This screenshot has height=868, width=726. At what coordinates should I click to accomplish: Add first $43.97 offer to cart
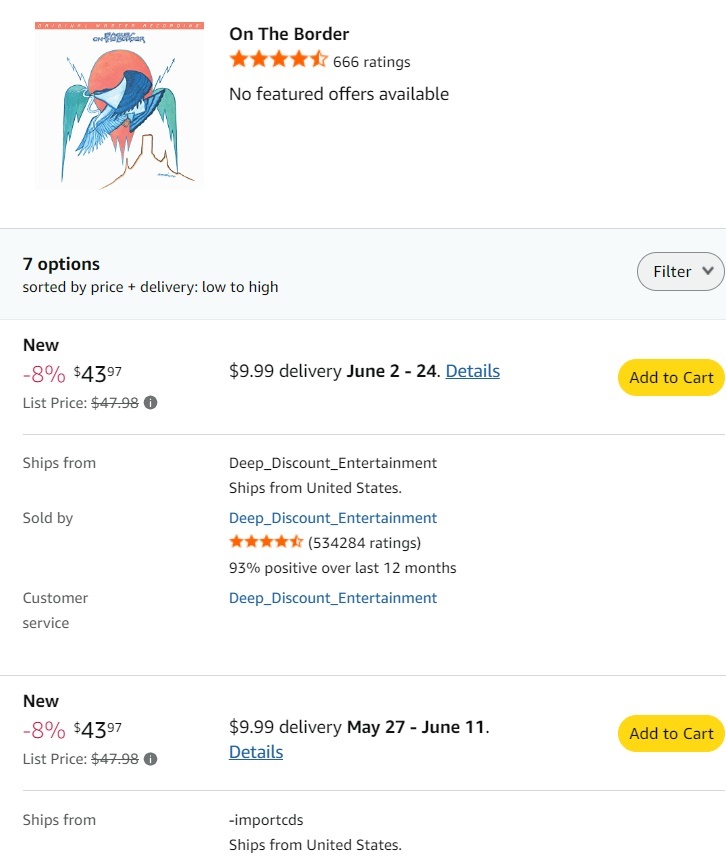coord(671,378)
